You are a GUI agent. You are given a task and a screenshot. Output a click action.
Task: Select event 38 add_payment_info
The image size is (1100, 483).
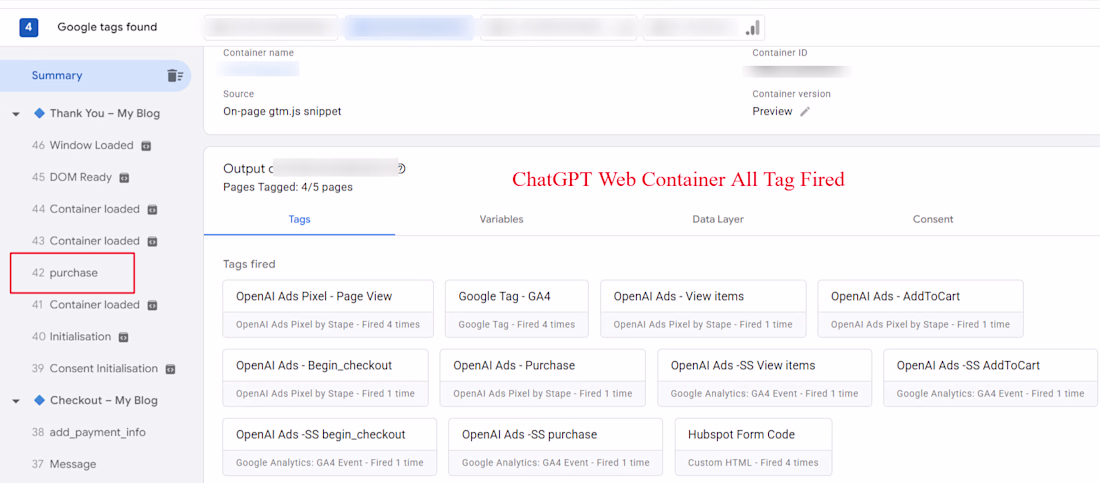coord(88,432)
